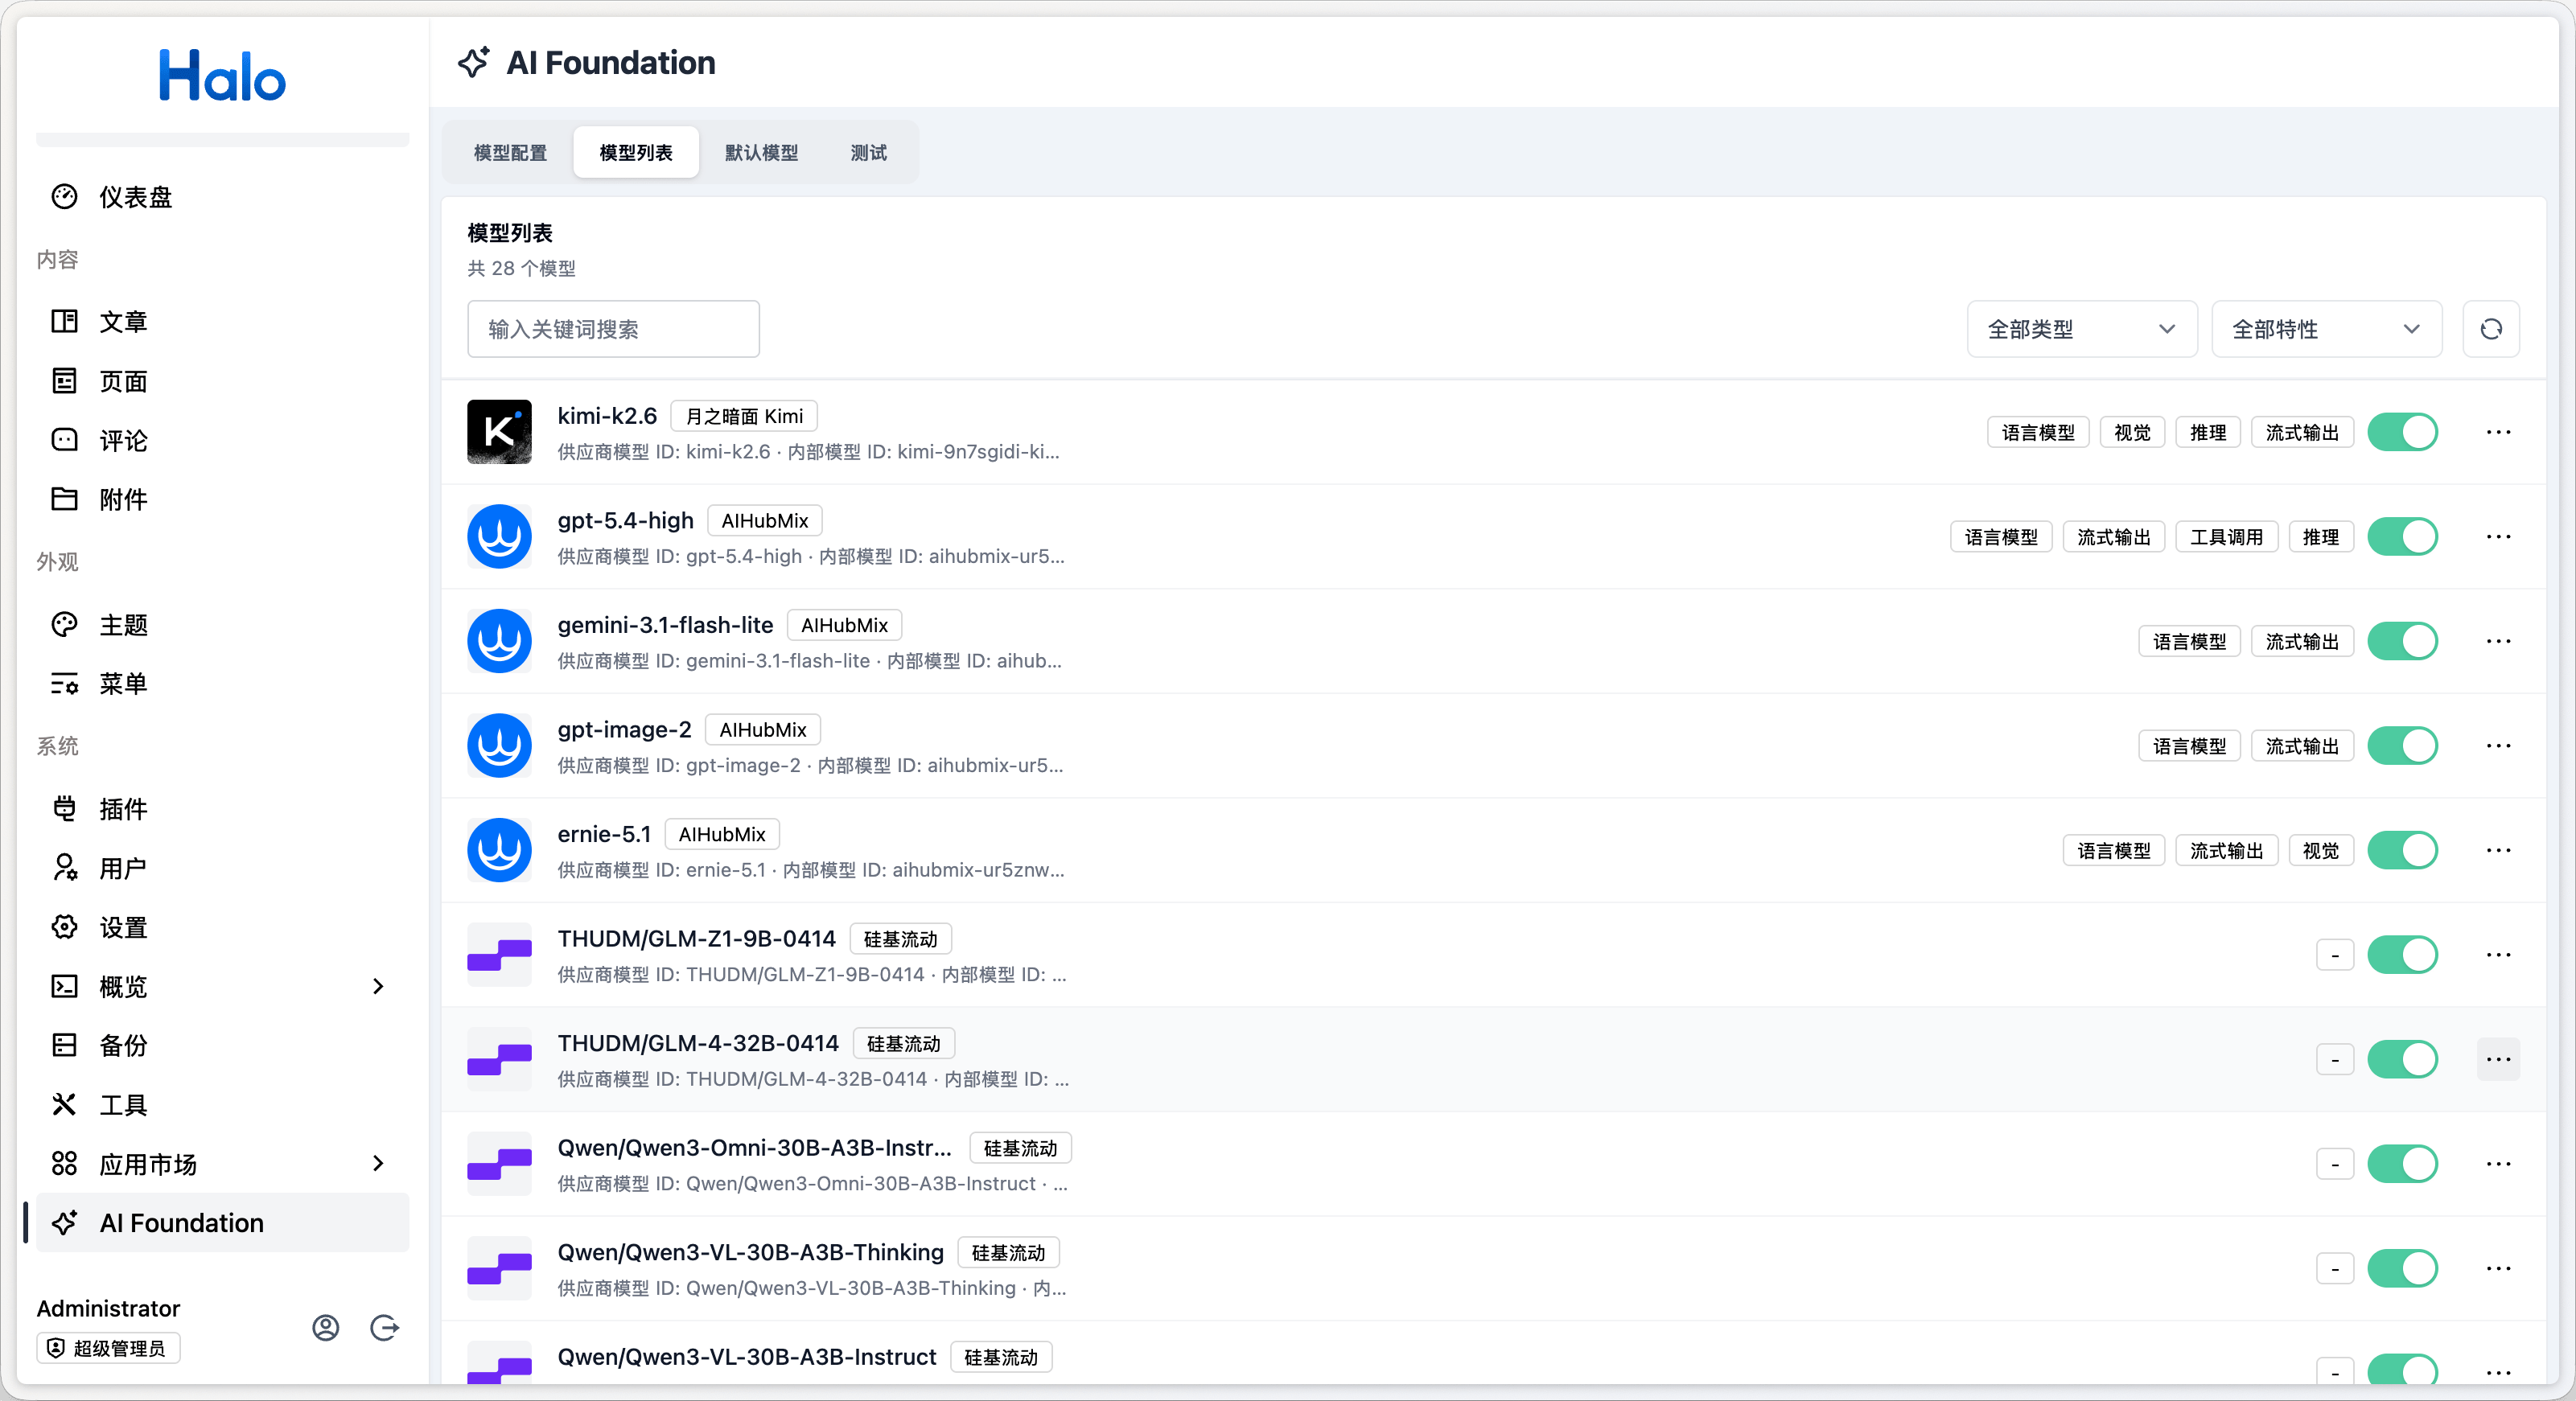Open more options for gpt-5.4-high
Viewport: 2576px width, 1401px height.
tap(2498, 537)
